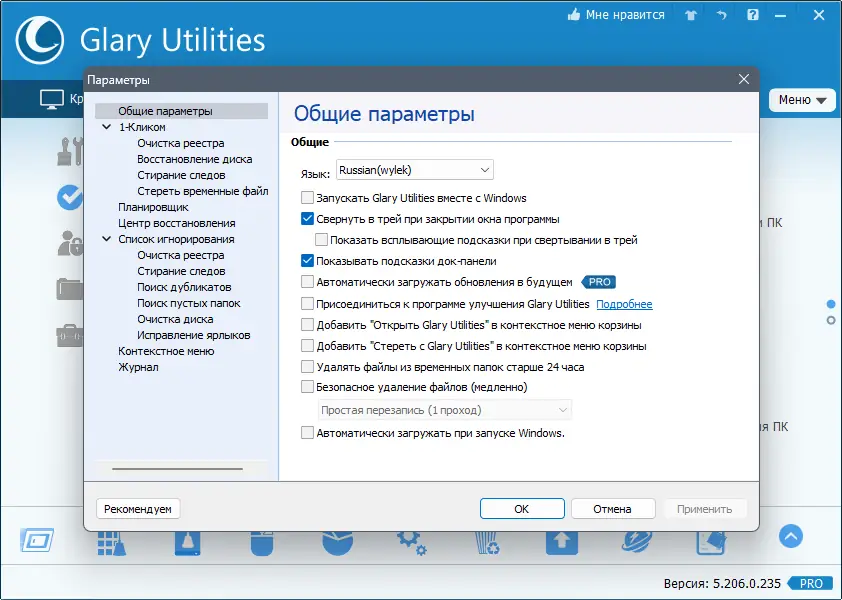Click the mouse-shaped context menu dock icon

(262, 543)
